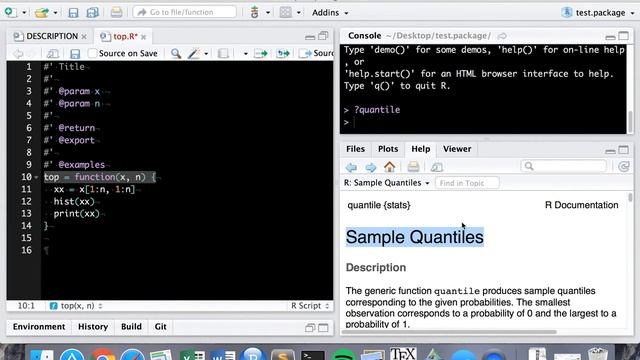Click the Compile Report notebook icon
This screenshot has height=360, width=640.
pyautogui.click(x=223, y=53)
